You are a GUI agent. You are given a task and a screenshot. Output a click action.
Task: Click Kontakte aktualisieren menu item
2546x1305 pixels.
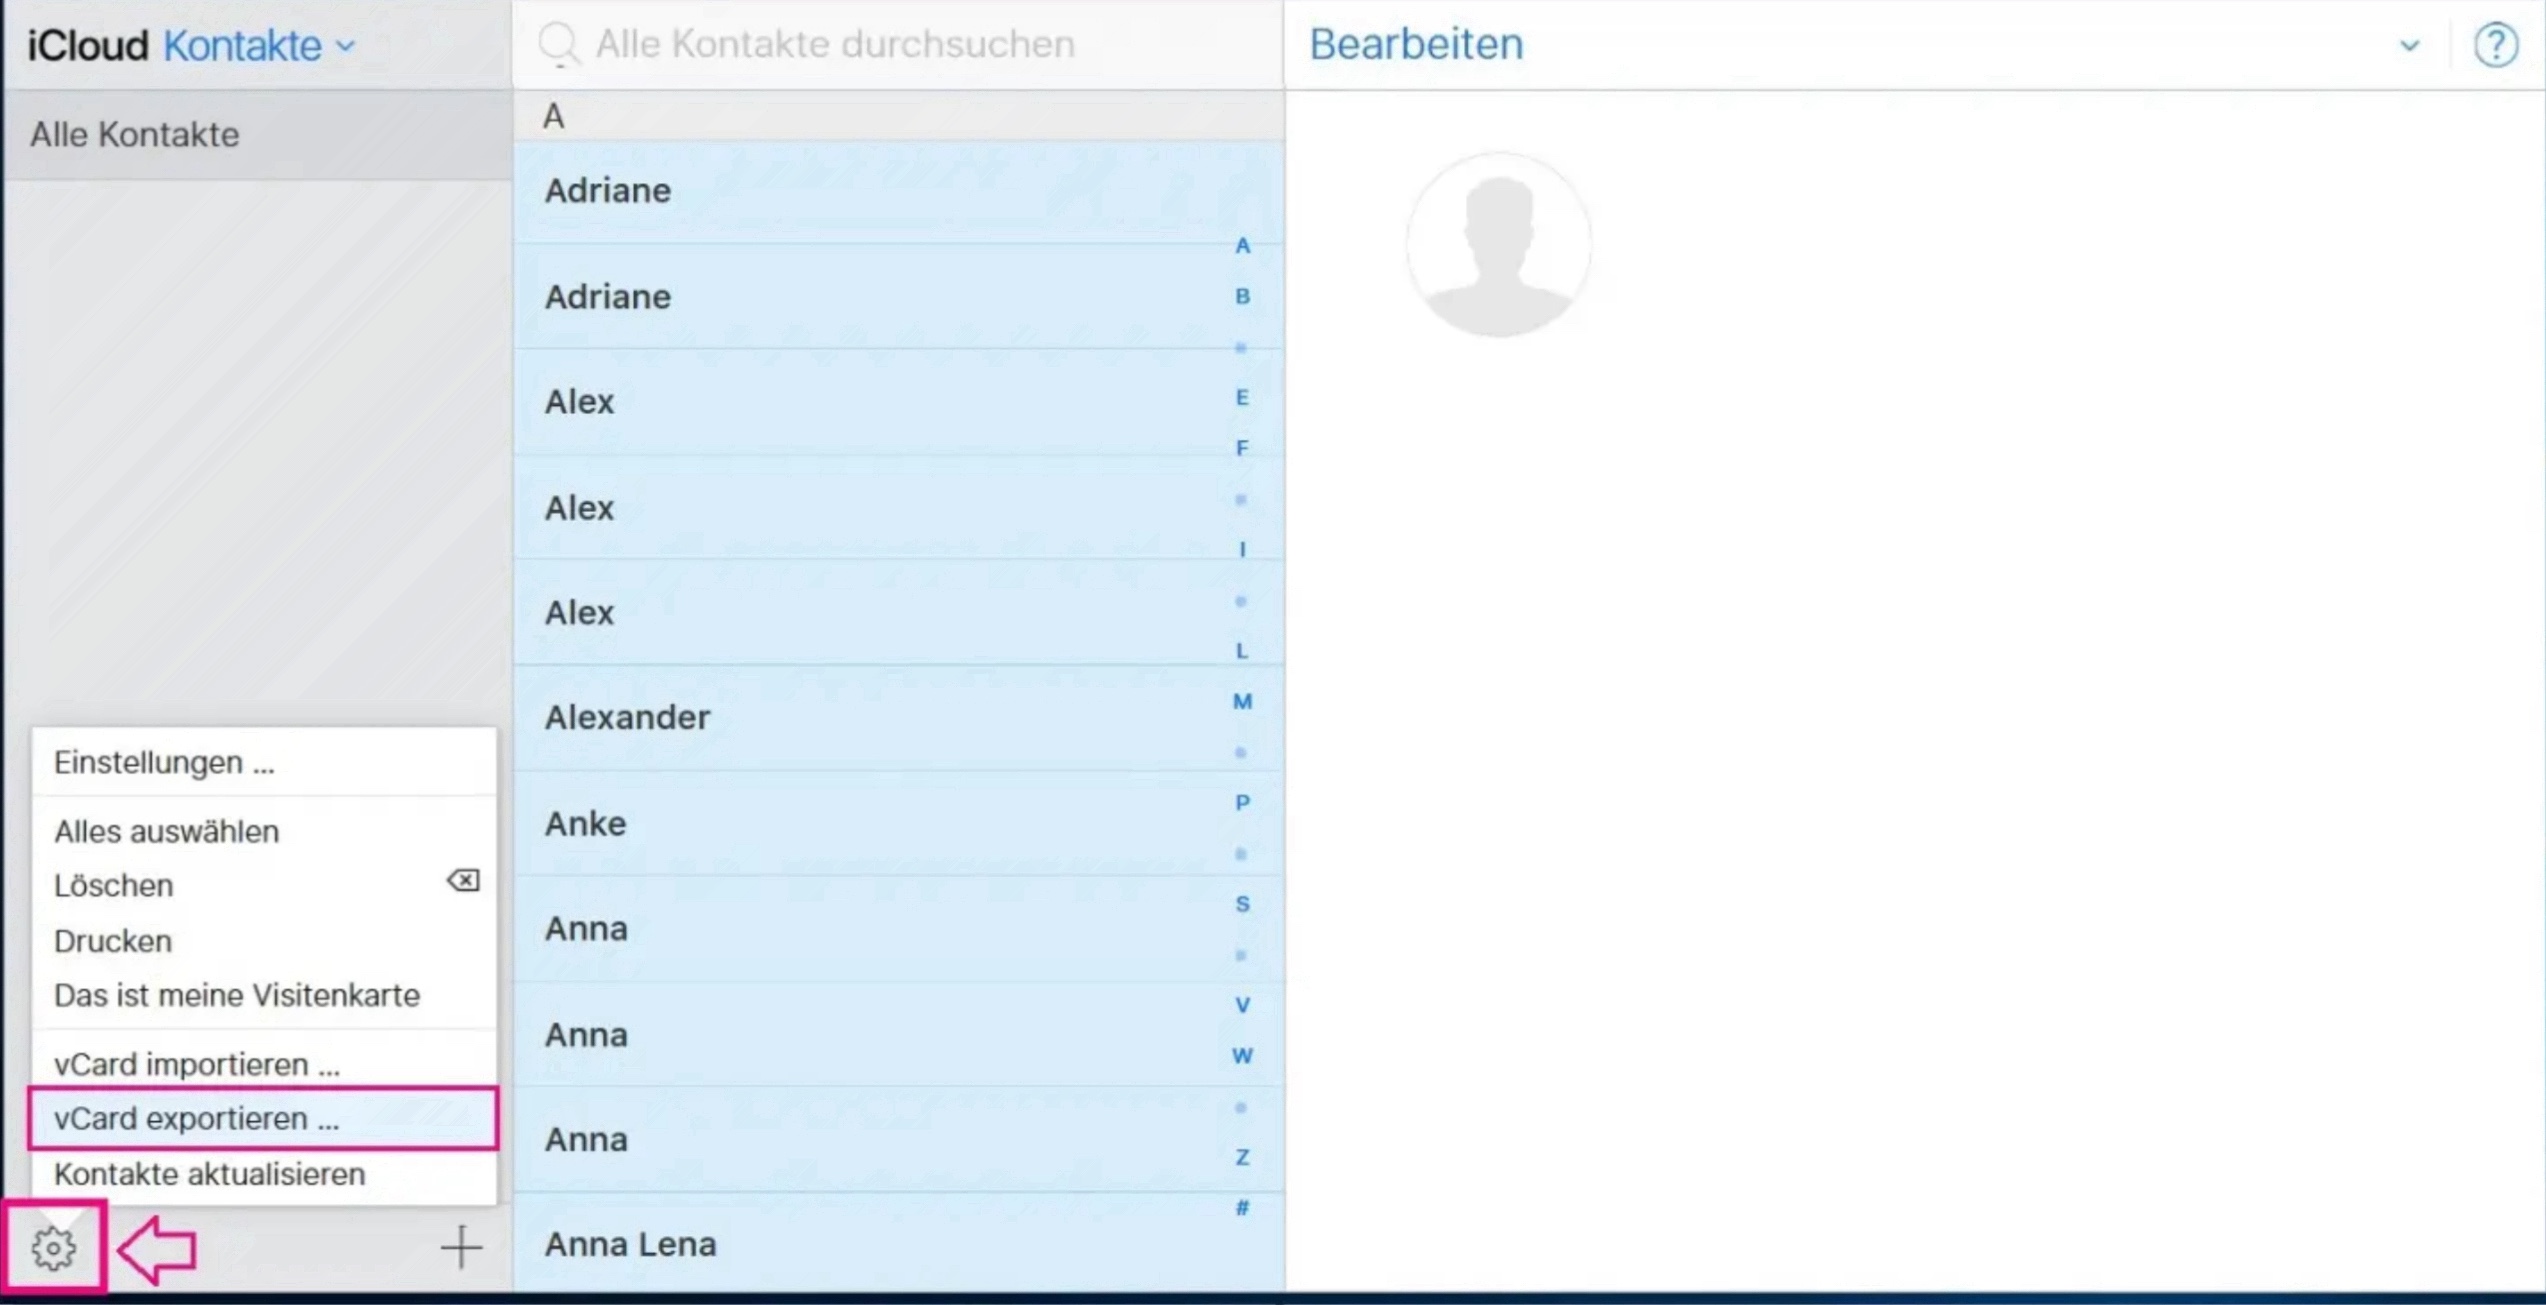coord(209,1174)
